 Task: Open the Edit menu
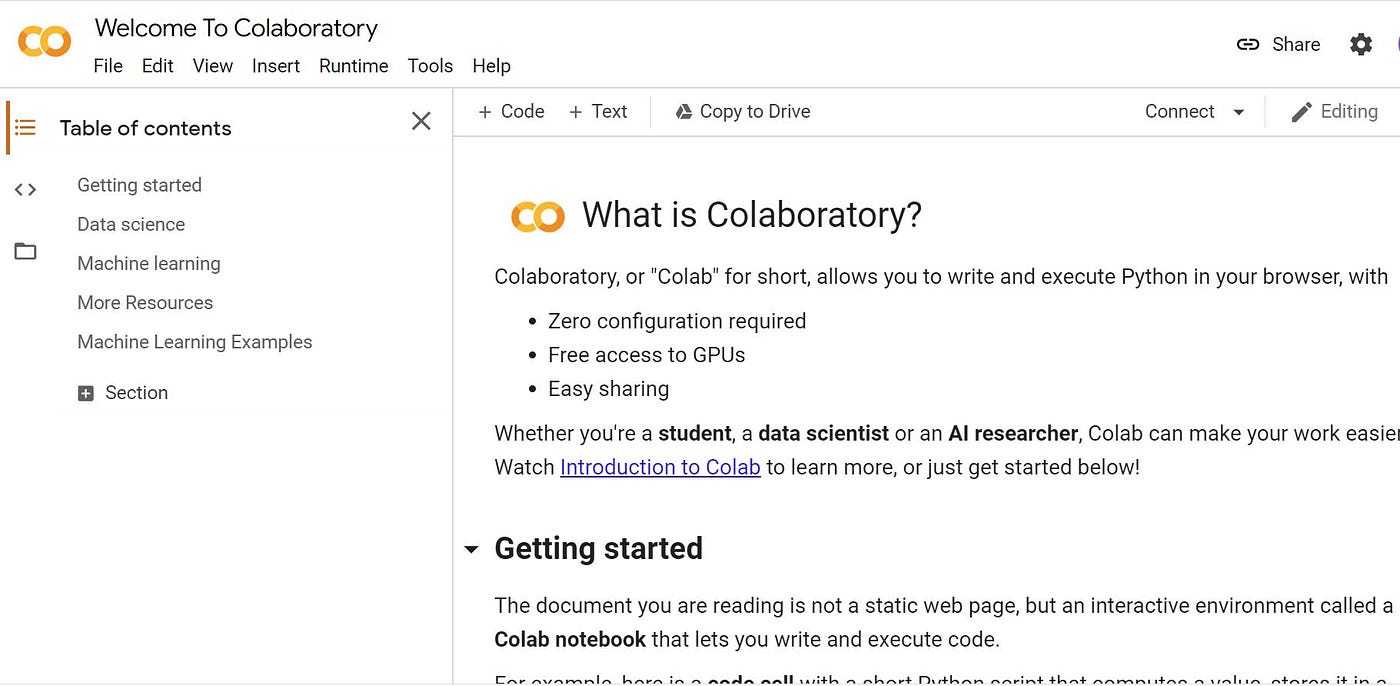pos(157,66)
